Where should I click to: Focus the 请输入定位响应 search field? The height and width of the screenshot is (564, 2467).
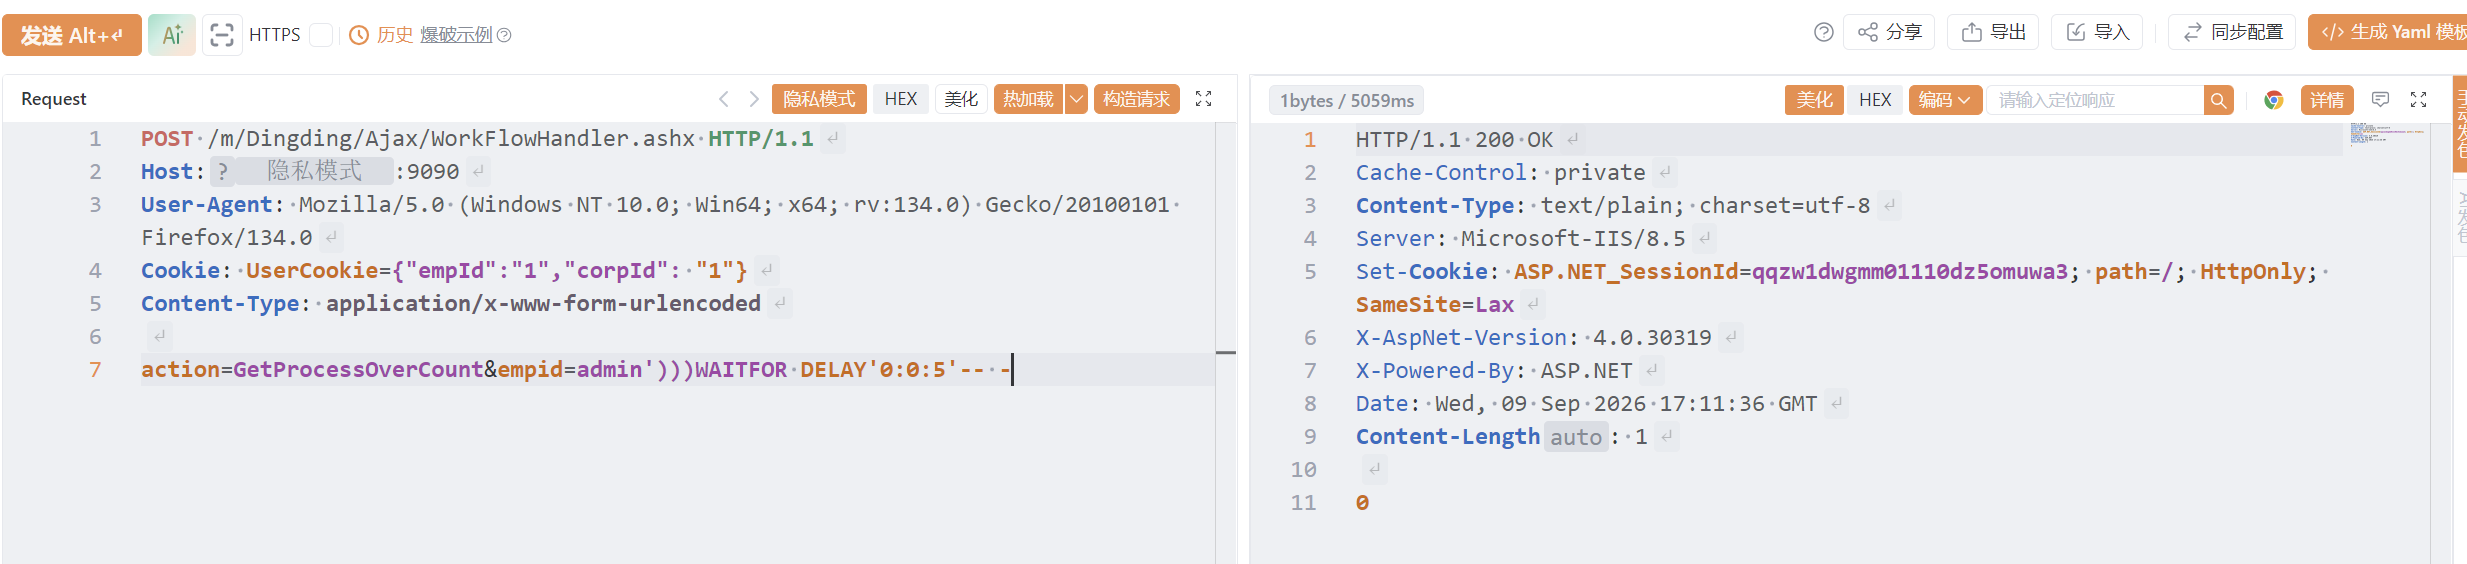click(x=2095, y=100)
